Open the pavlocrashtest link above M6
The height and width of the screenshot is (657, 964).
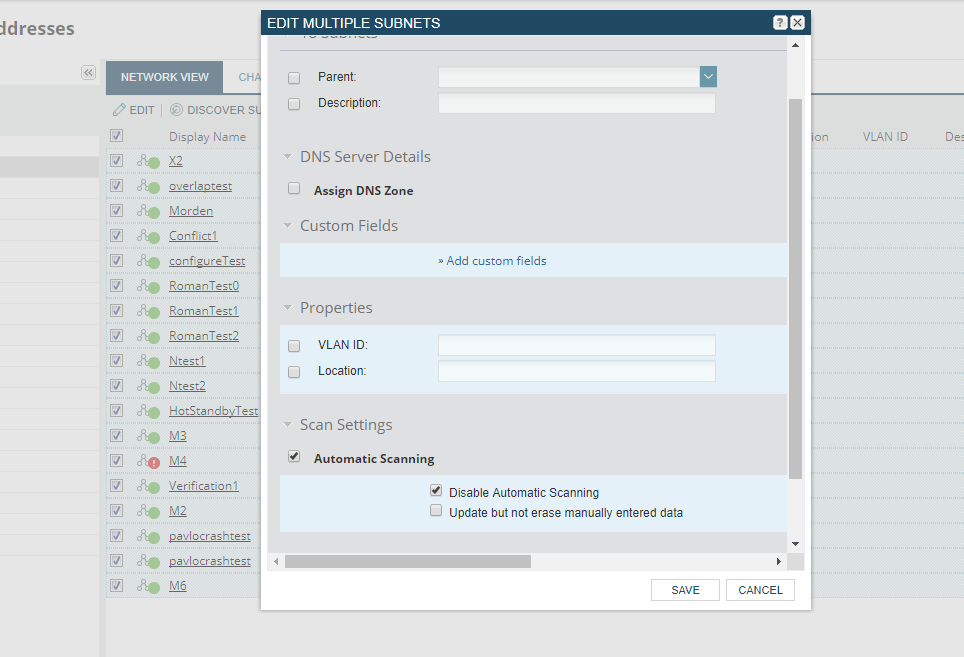[x=210, y=561]
